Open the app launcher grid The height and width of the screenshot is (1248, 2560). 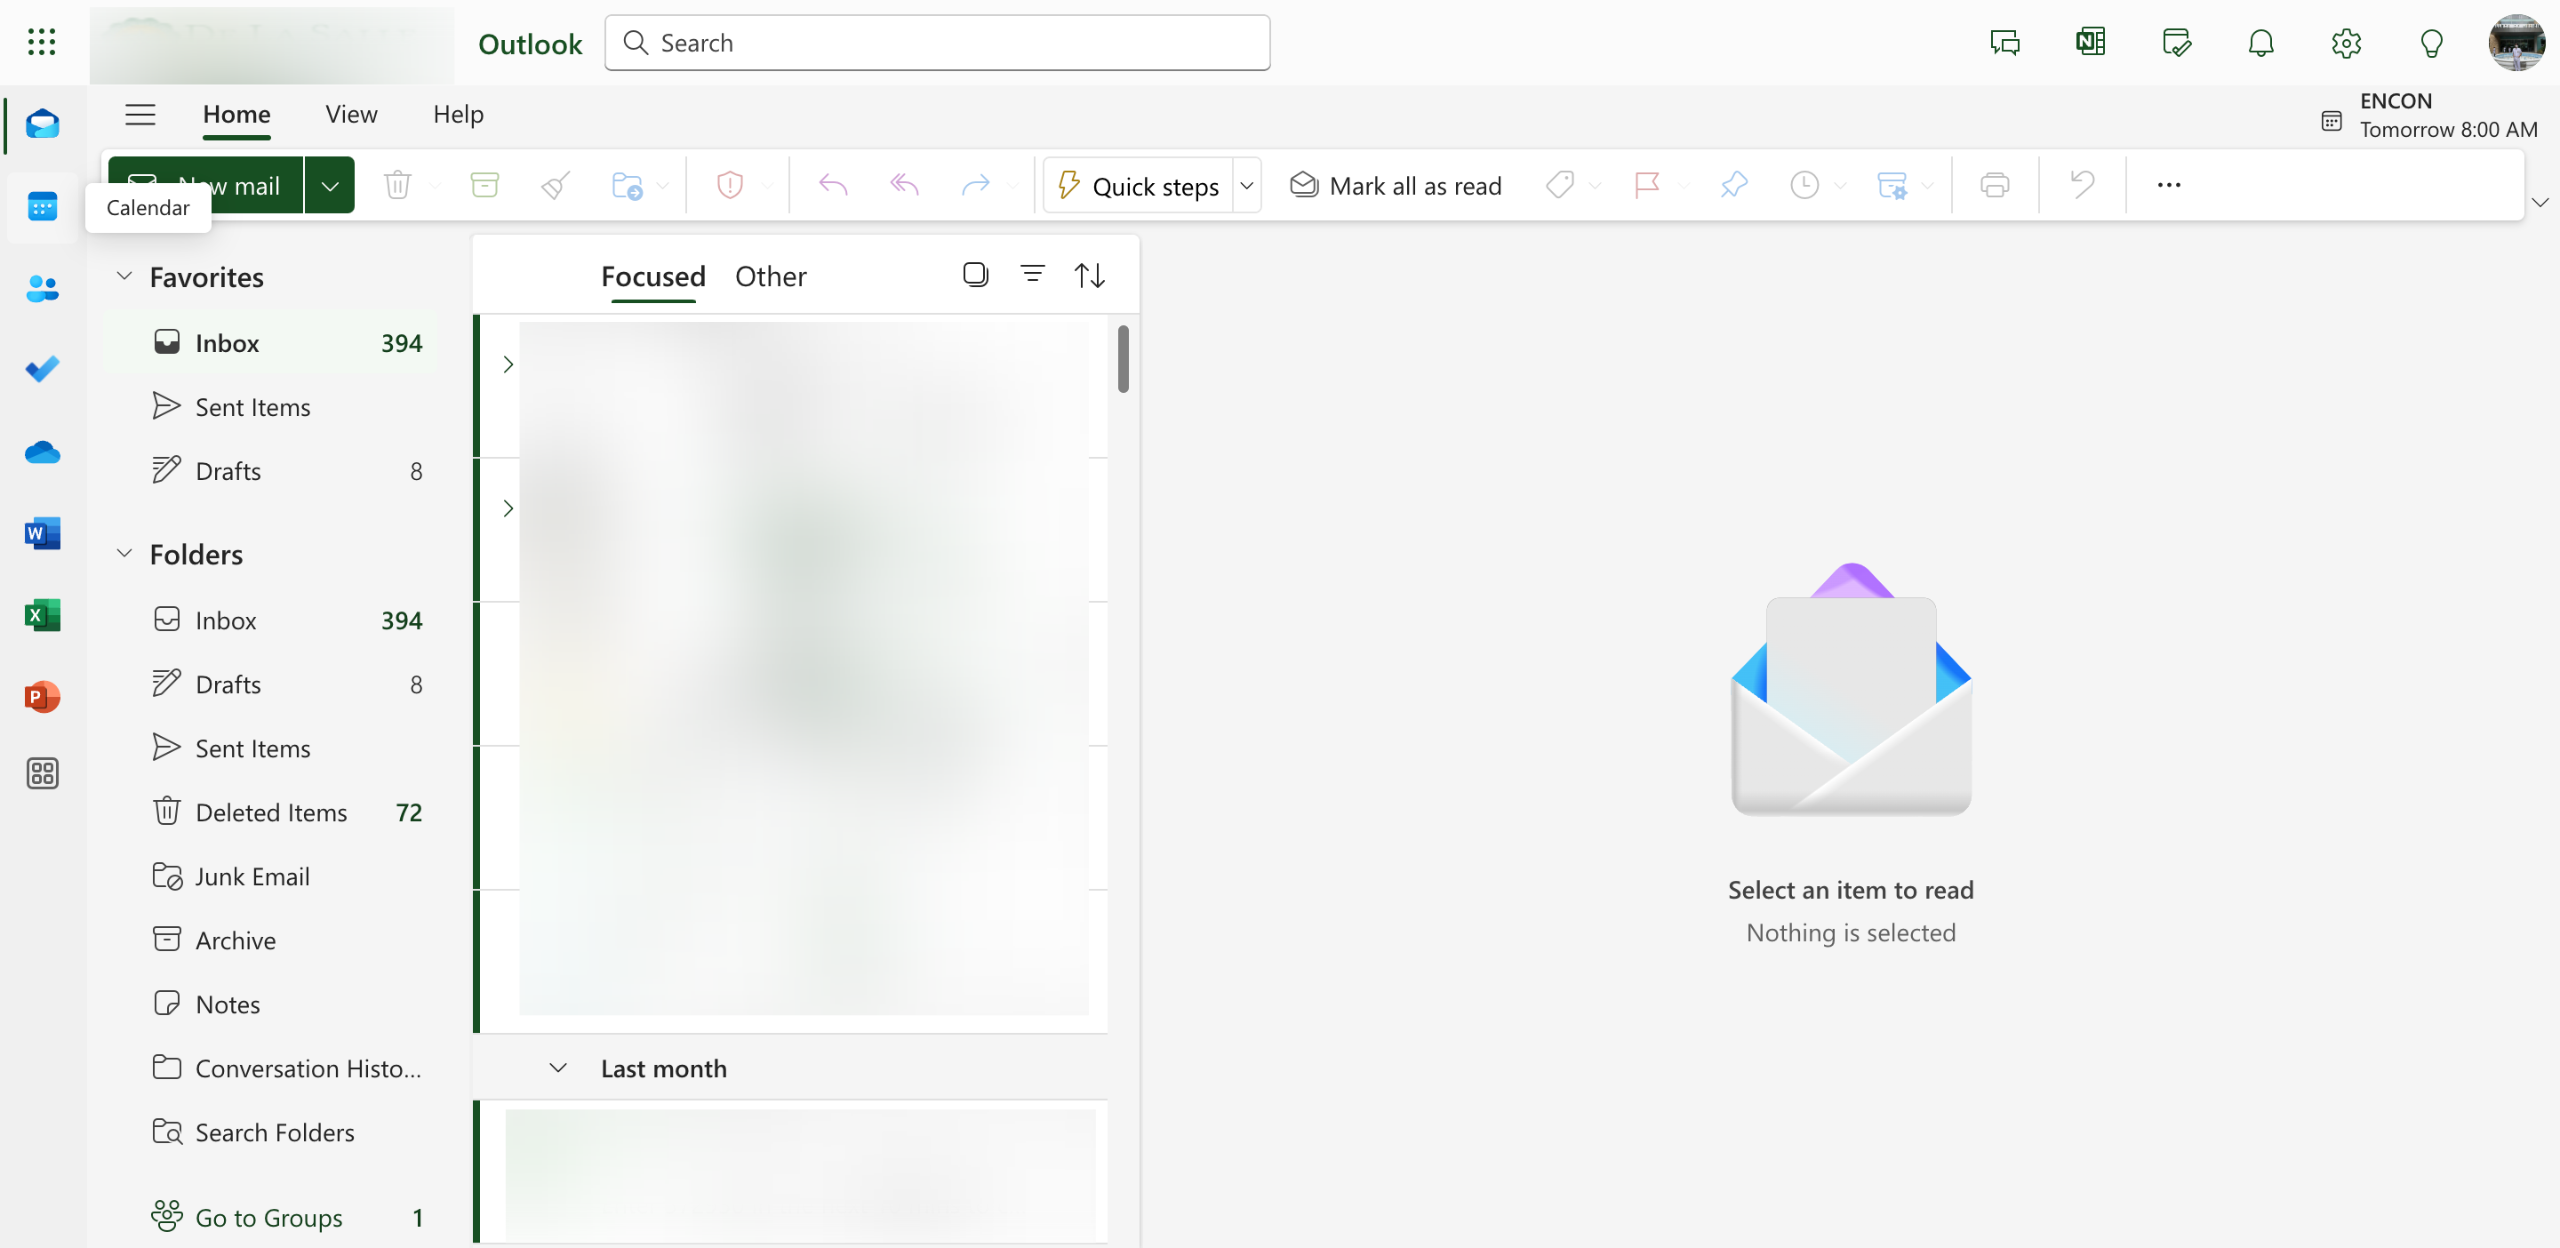point(41,42)
